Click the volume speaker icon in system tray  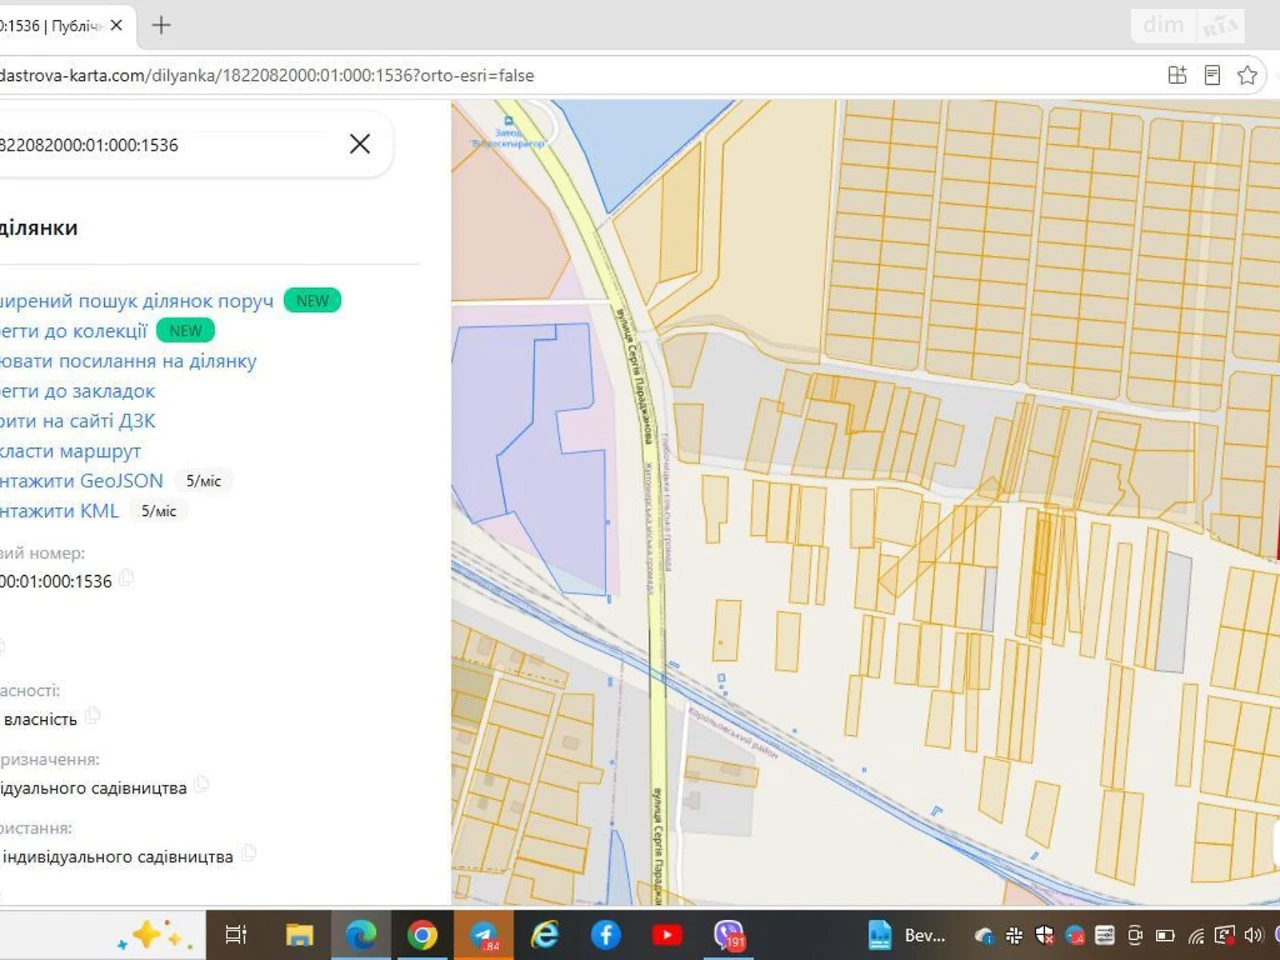point(1254,935)
